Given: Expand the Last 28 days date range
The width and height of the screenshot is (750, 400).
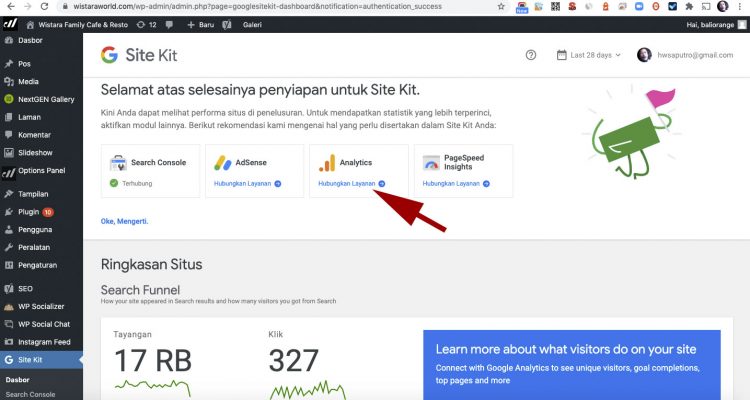Looking at the screenshot, I should pos(588,55).
